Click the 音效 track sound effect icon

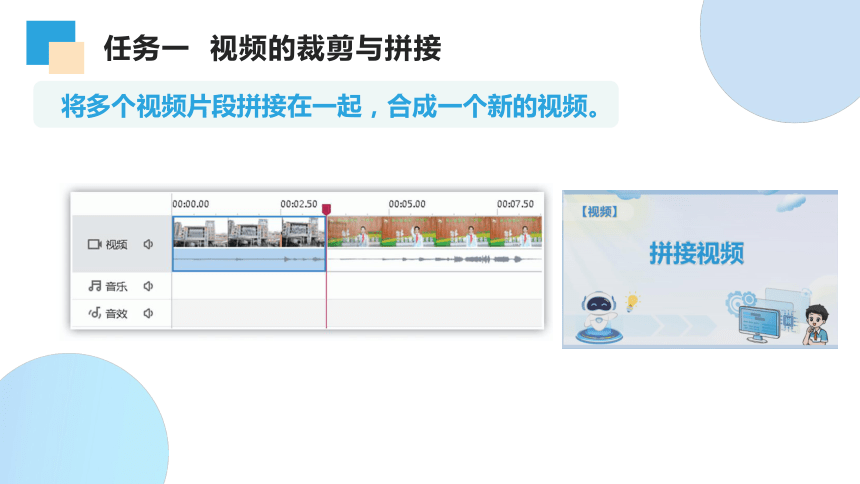pos(95,313)
